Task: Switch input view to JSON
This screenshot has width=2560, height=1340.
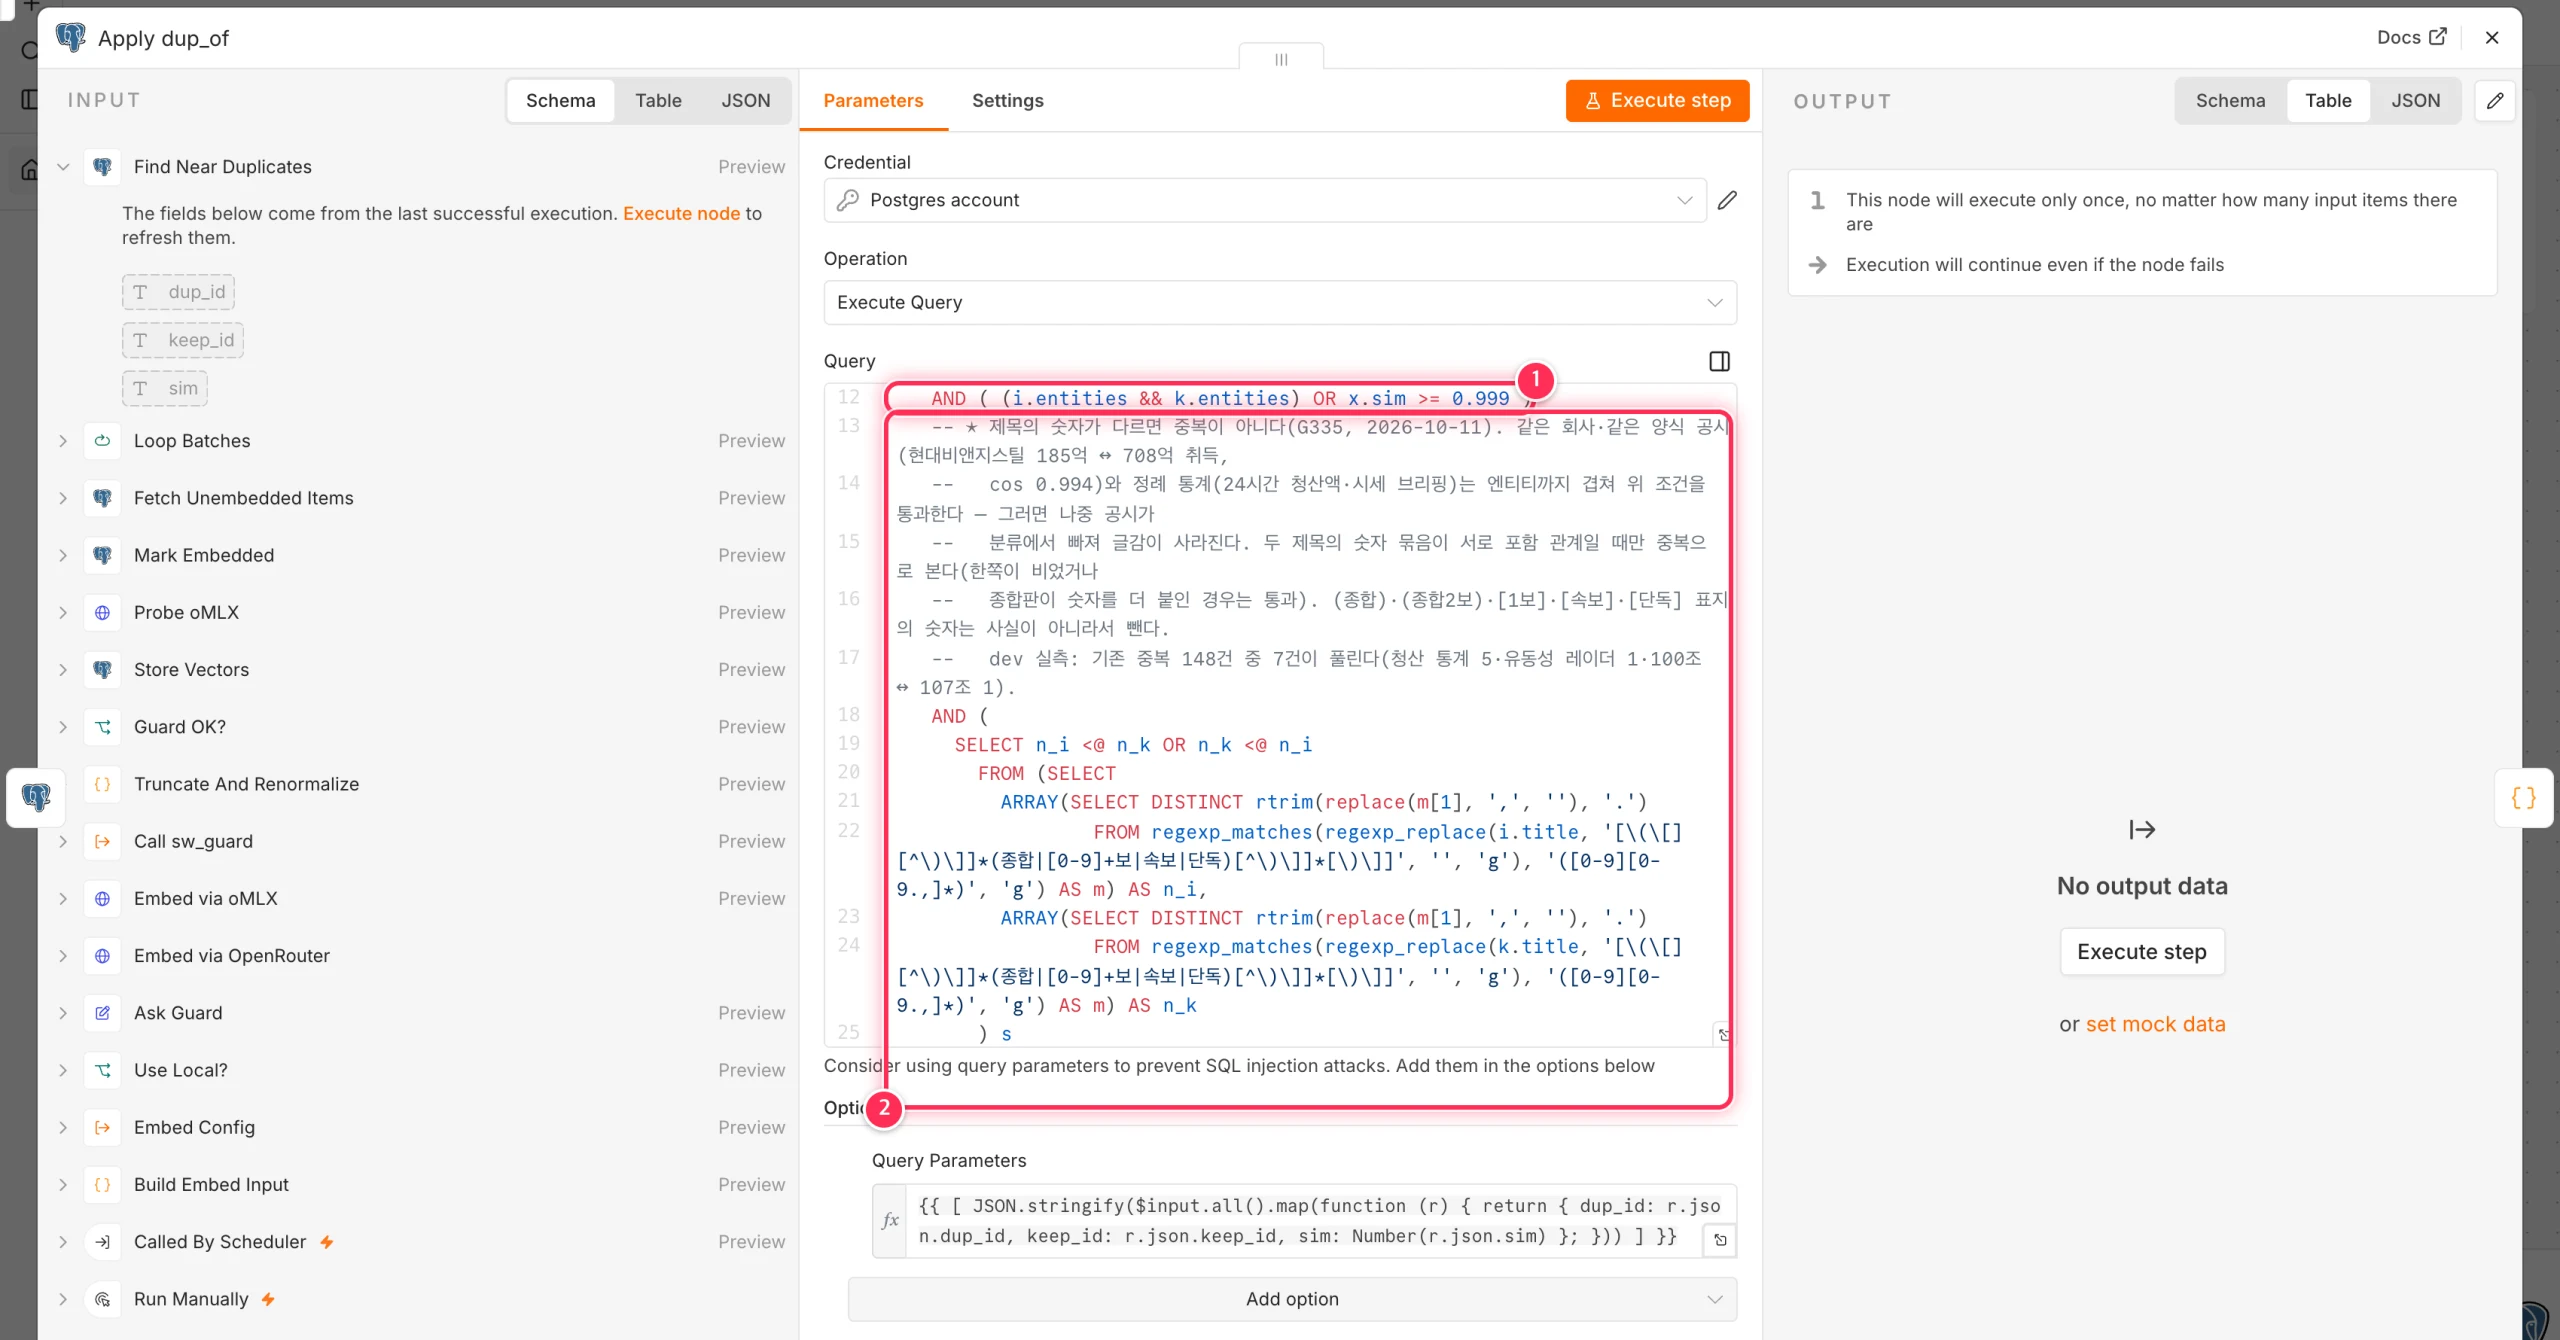Action: point(746,101)
